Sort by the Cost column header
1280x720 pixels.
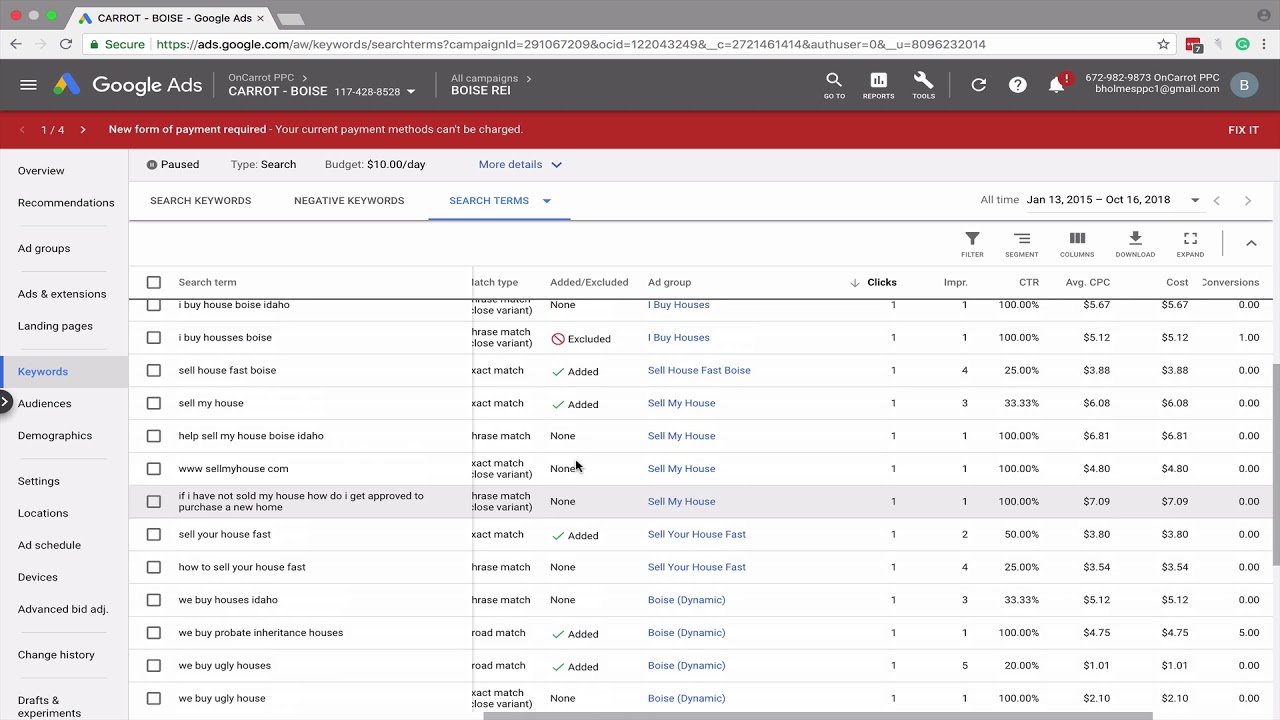[x=1177, y=282]
